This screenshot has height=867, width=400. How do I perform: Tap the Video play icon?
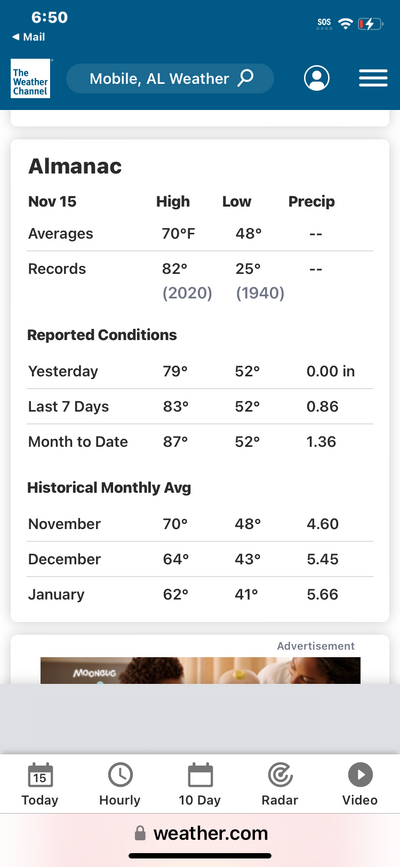[360, 775]
